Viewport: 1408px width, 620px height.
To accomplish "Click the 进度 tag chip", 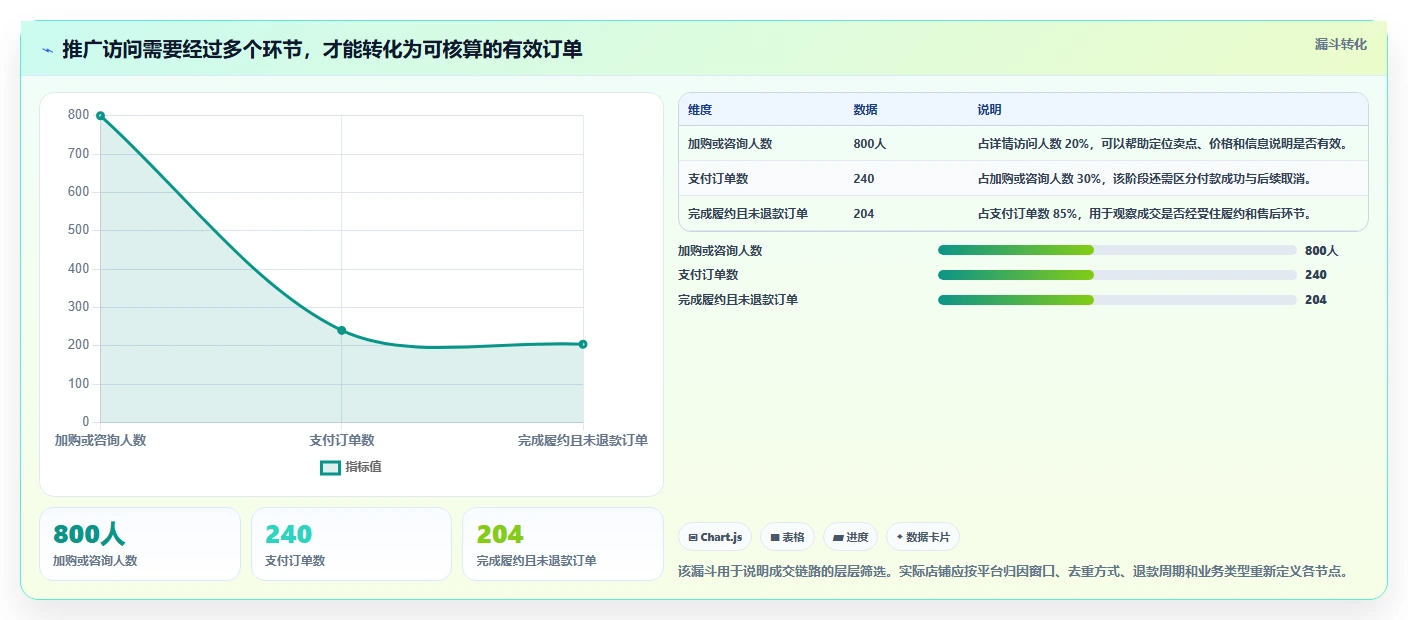I will 850,537.
